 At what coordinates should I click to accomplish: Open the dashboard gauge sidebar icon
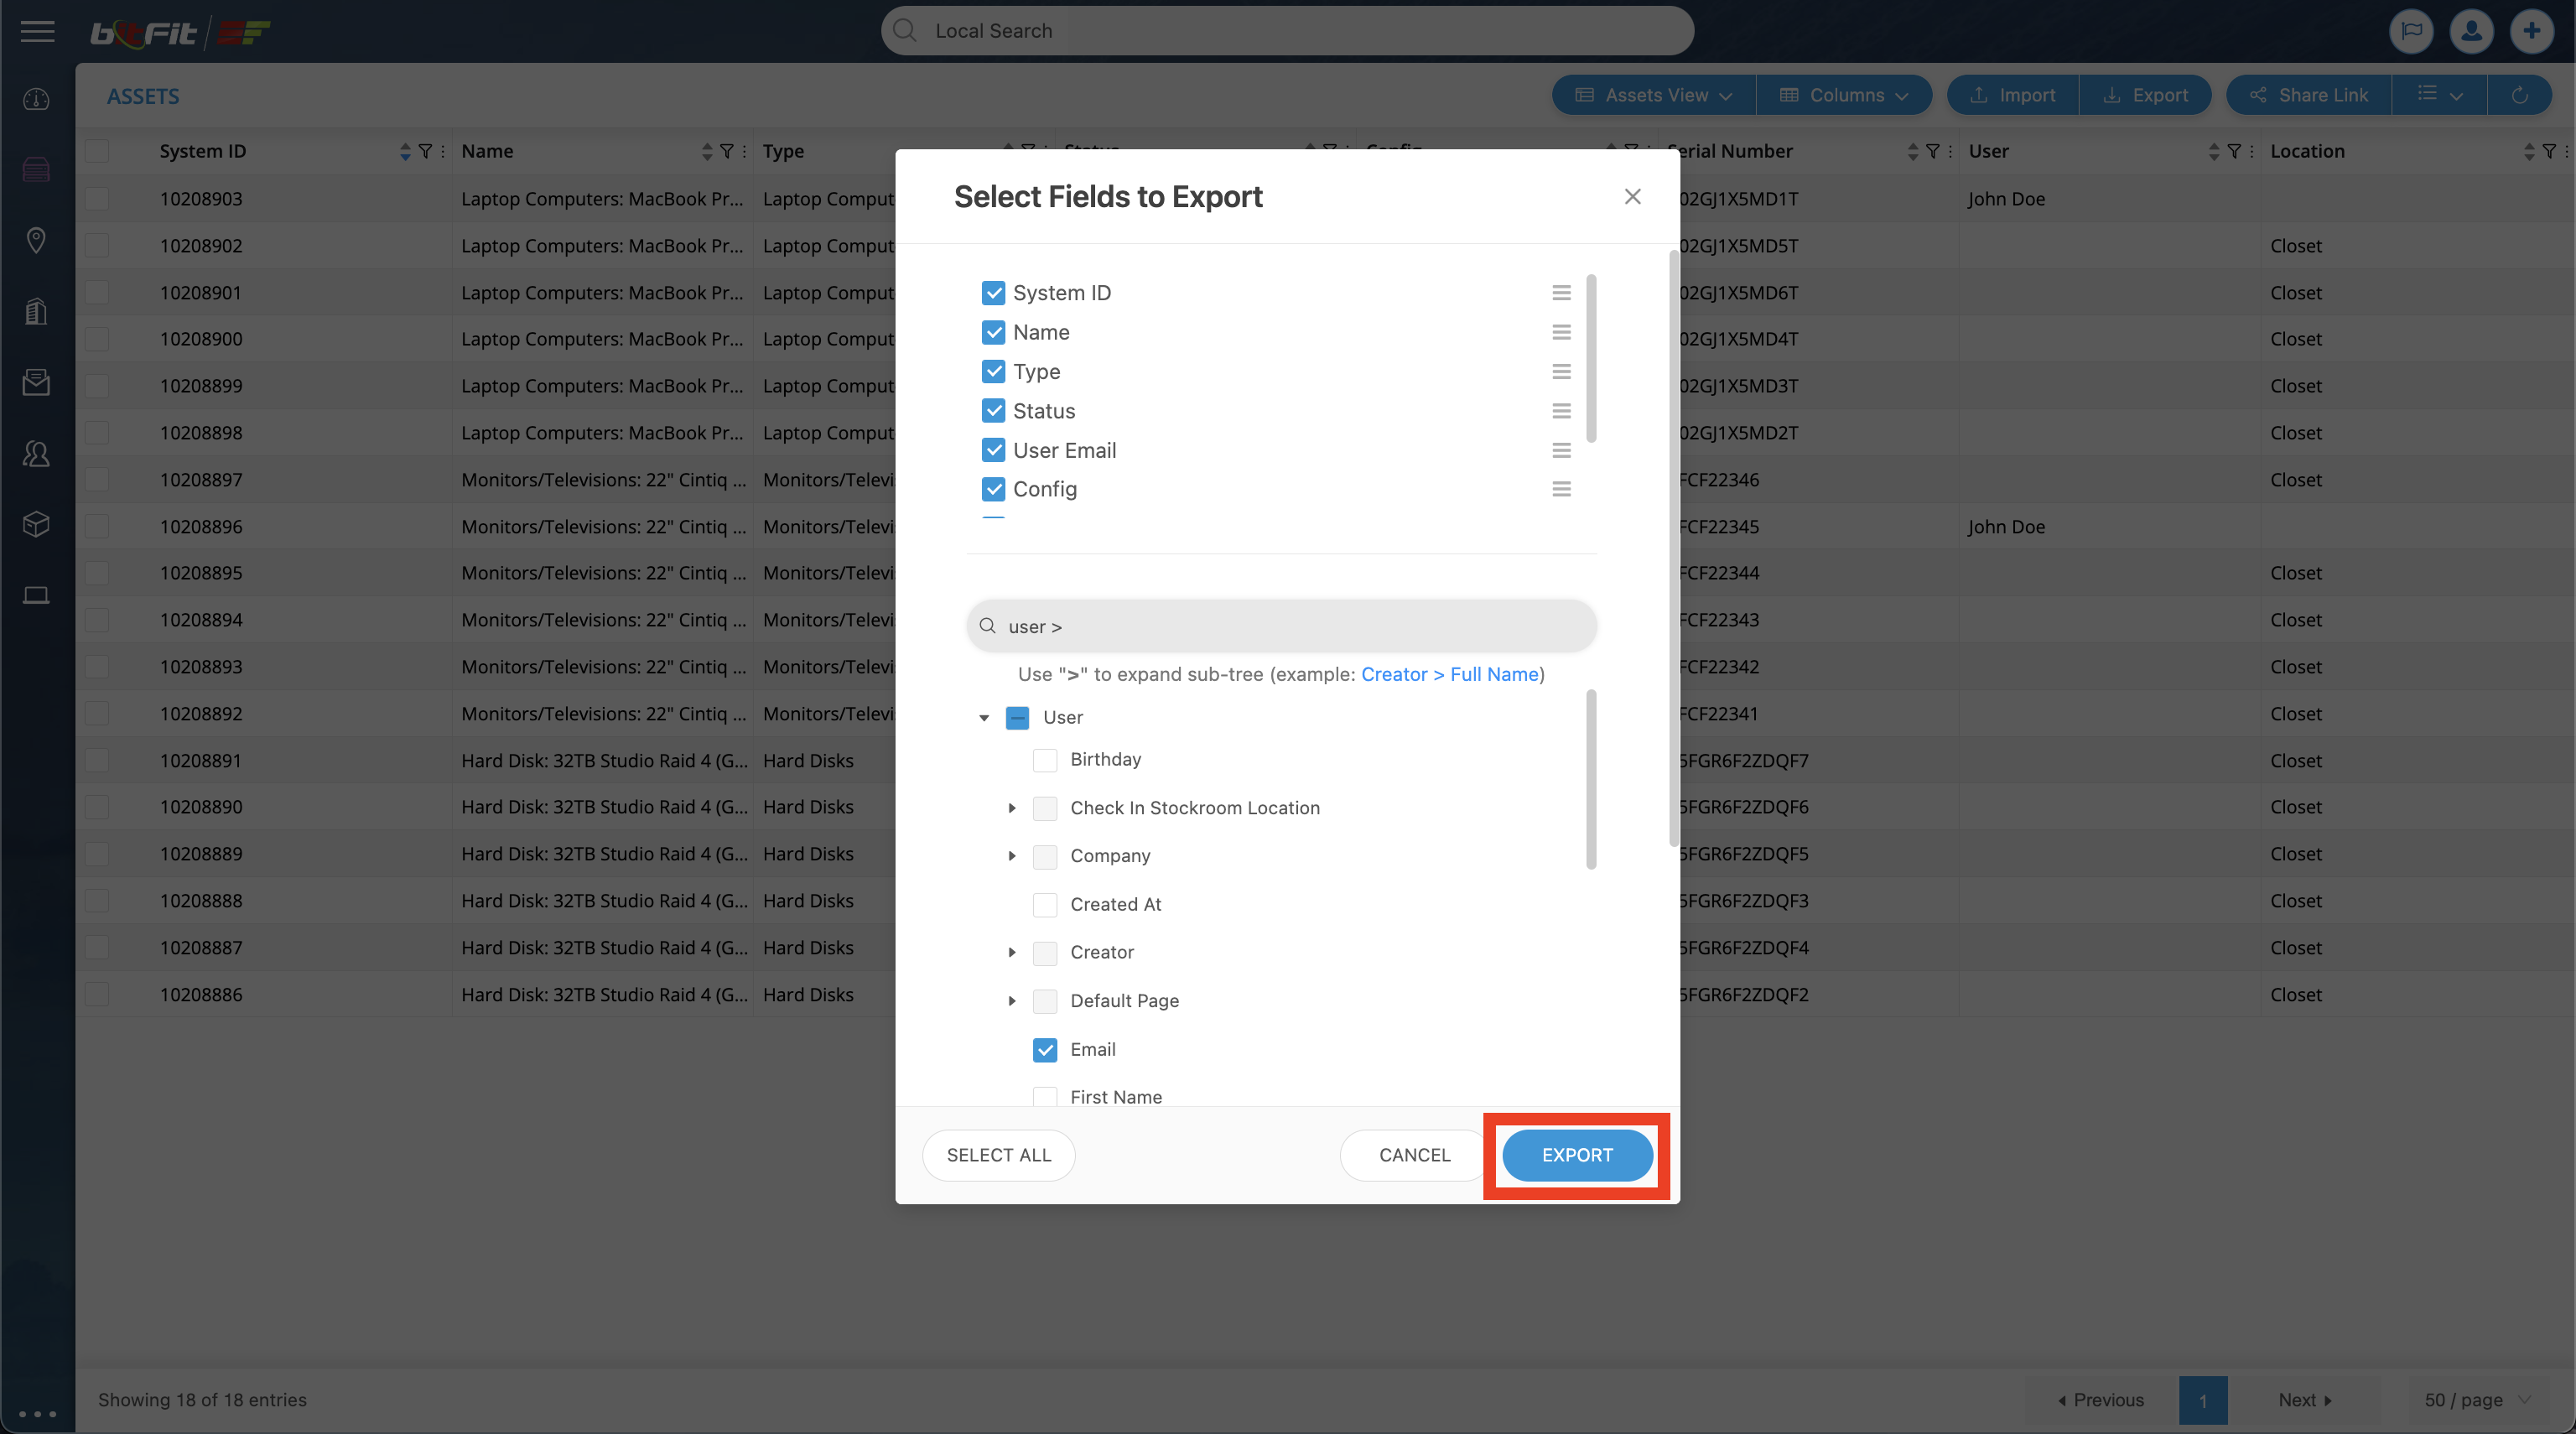point(36,99)
